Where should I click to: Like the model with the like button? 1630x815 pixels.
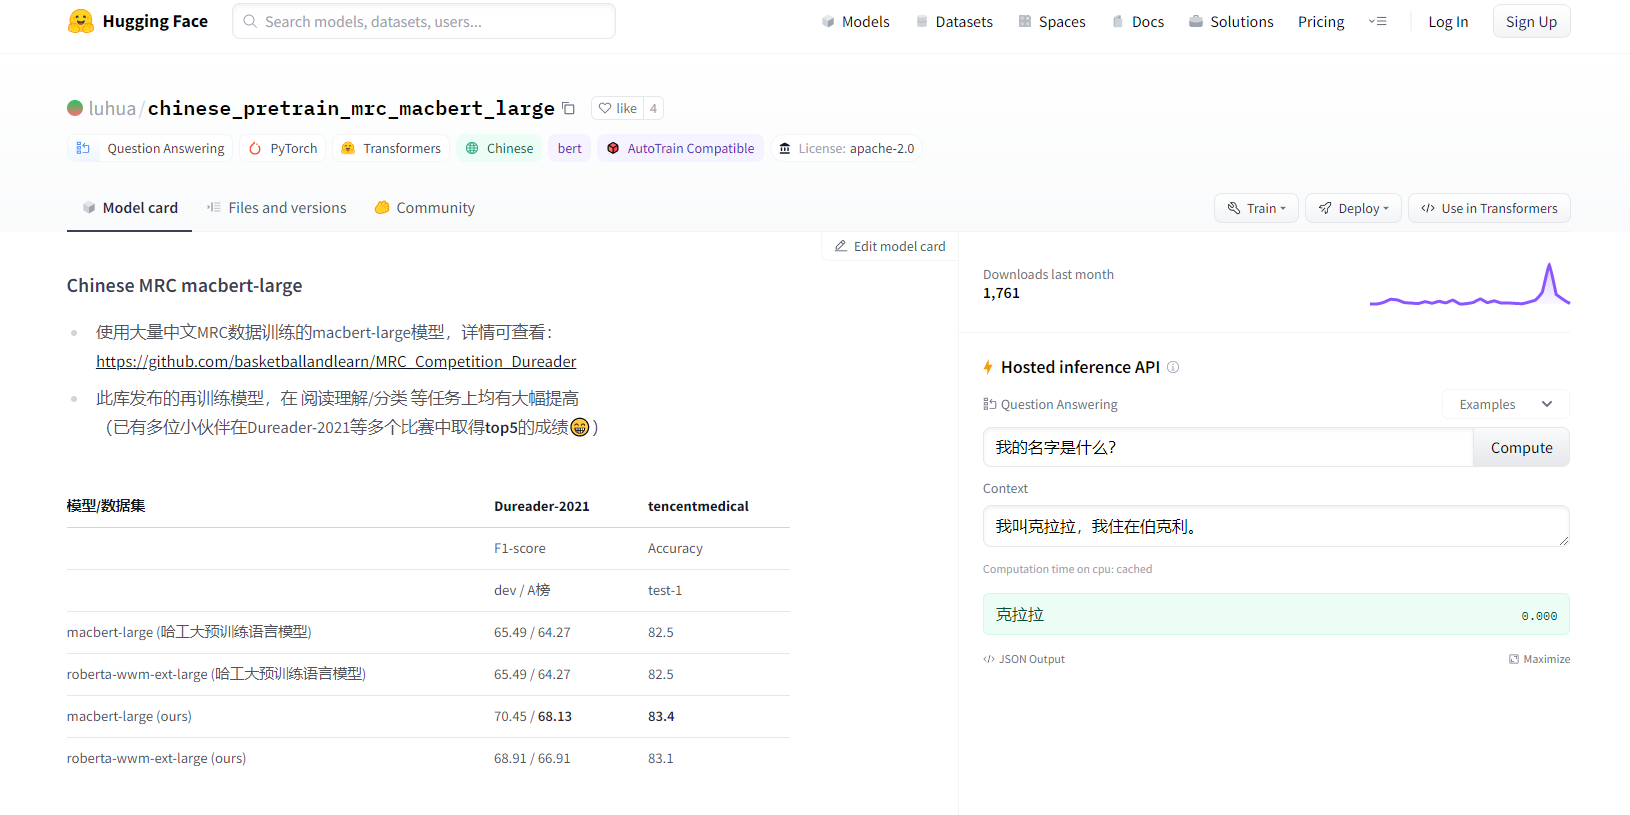pyautogui.click(x=617, y=108)
